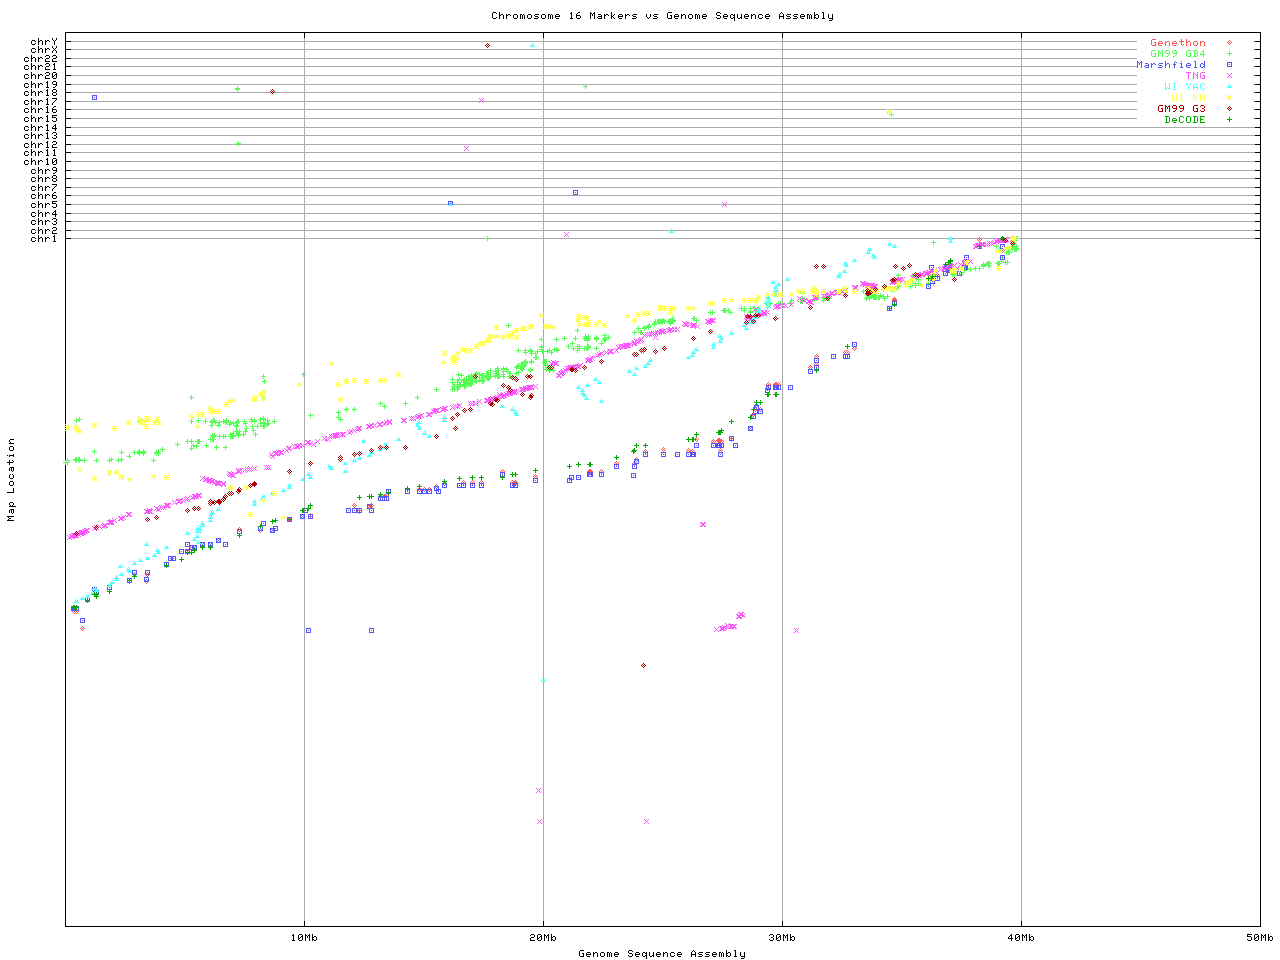Screen dimensions: 1280x960
Task: Click the Genethon diamond marker in the legend
Action: 1229,43
